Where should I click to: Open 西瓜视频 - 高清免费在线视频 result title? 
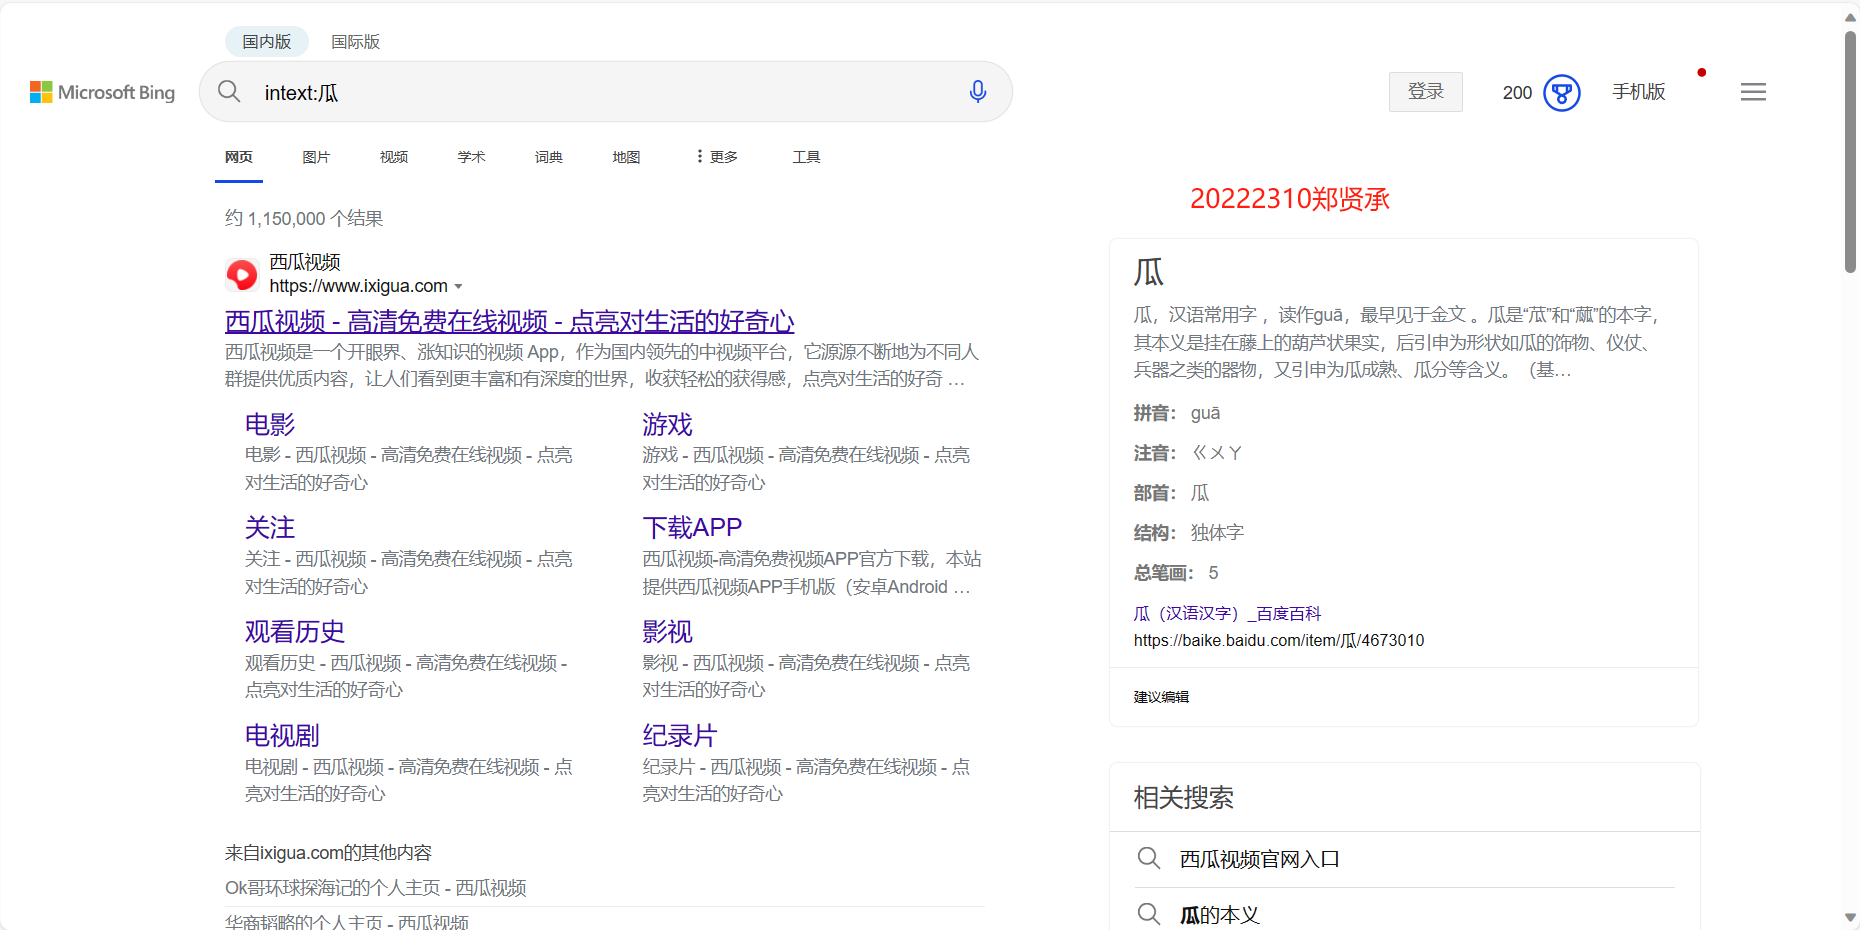tap(510, 321)
